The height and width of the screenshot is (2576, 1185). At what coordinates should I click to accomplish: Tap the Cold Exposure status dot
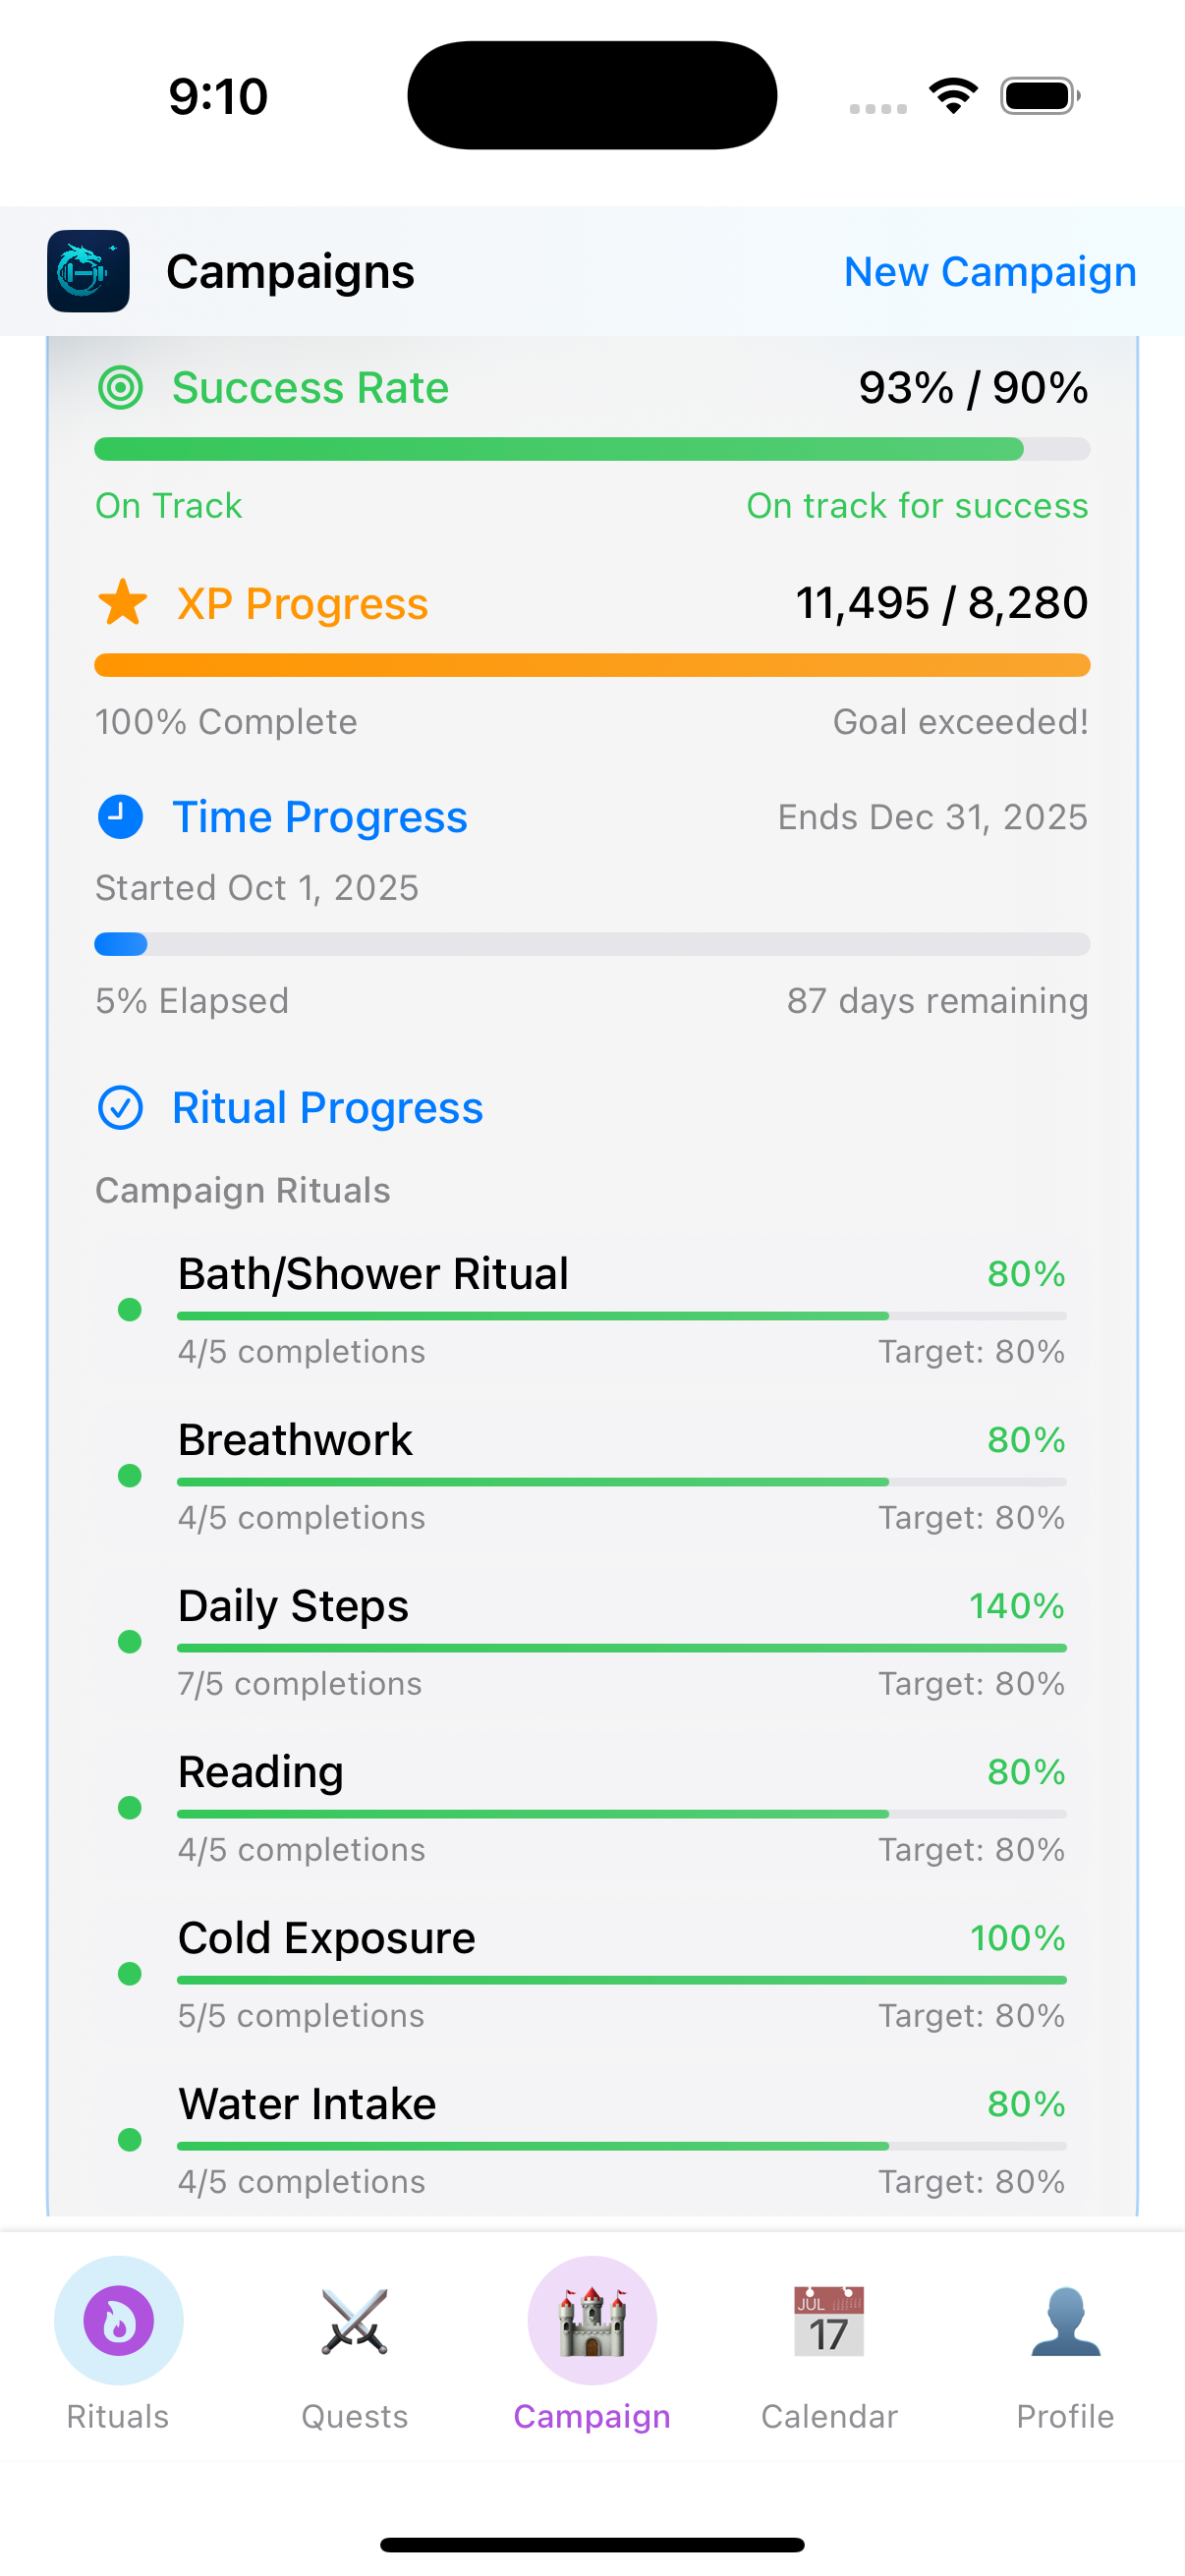[130, 1974]
